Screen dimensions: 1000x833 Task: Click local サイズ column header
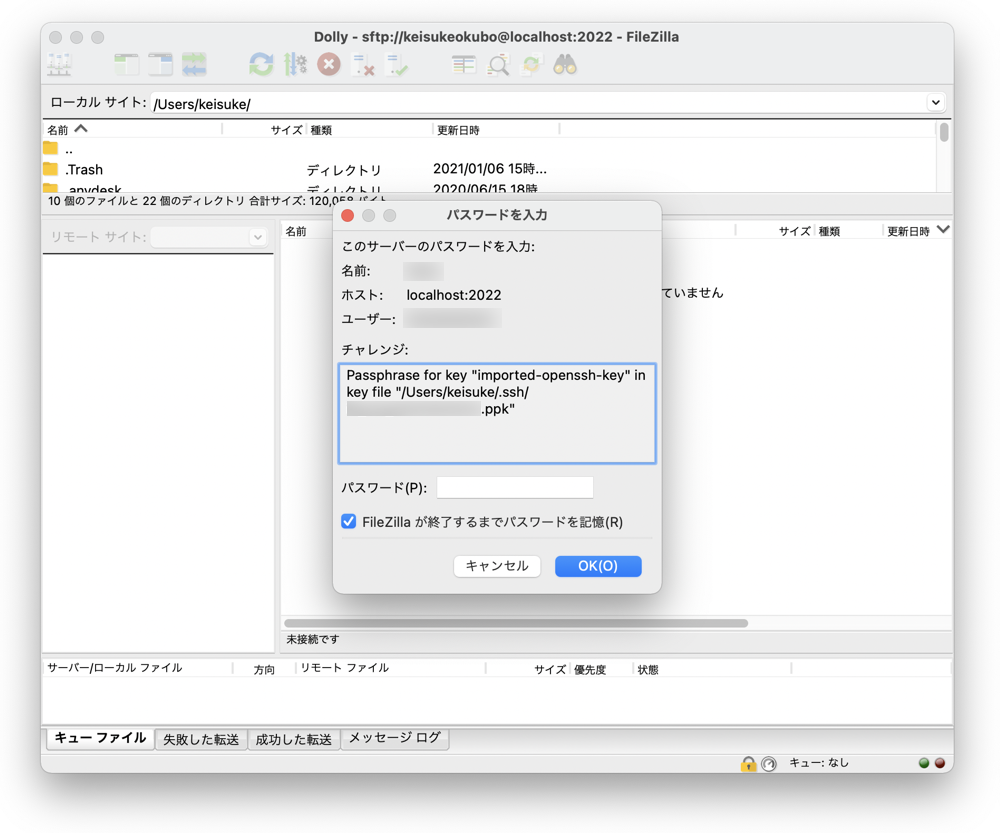265,129
